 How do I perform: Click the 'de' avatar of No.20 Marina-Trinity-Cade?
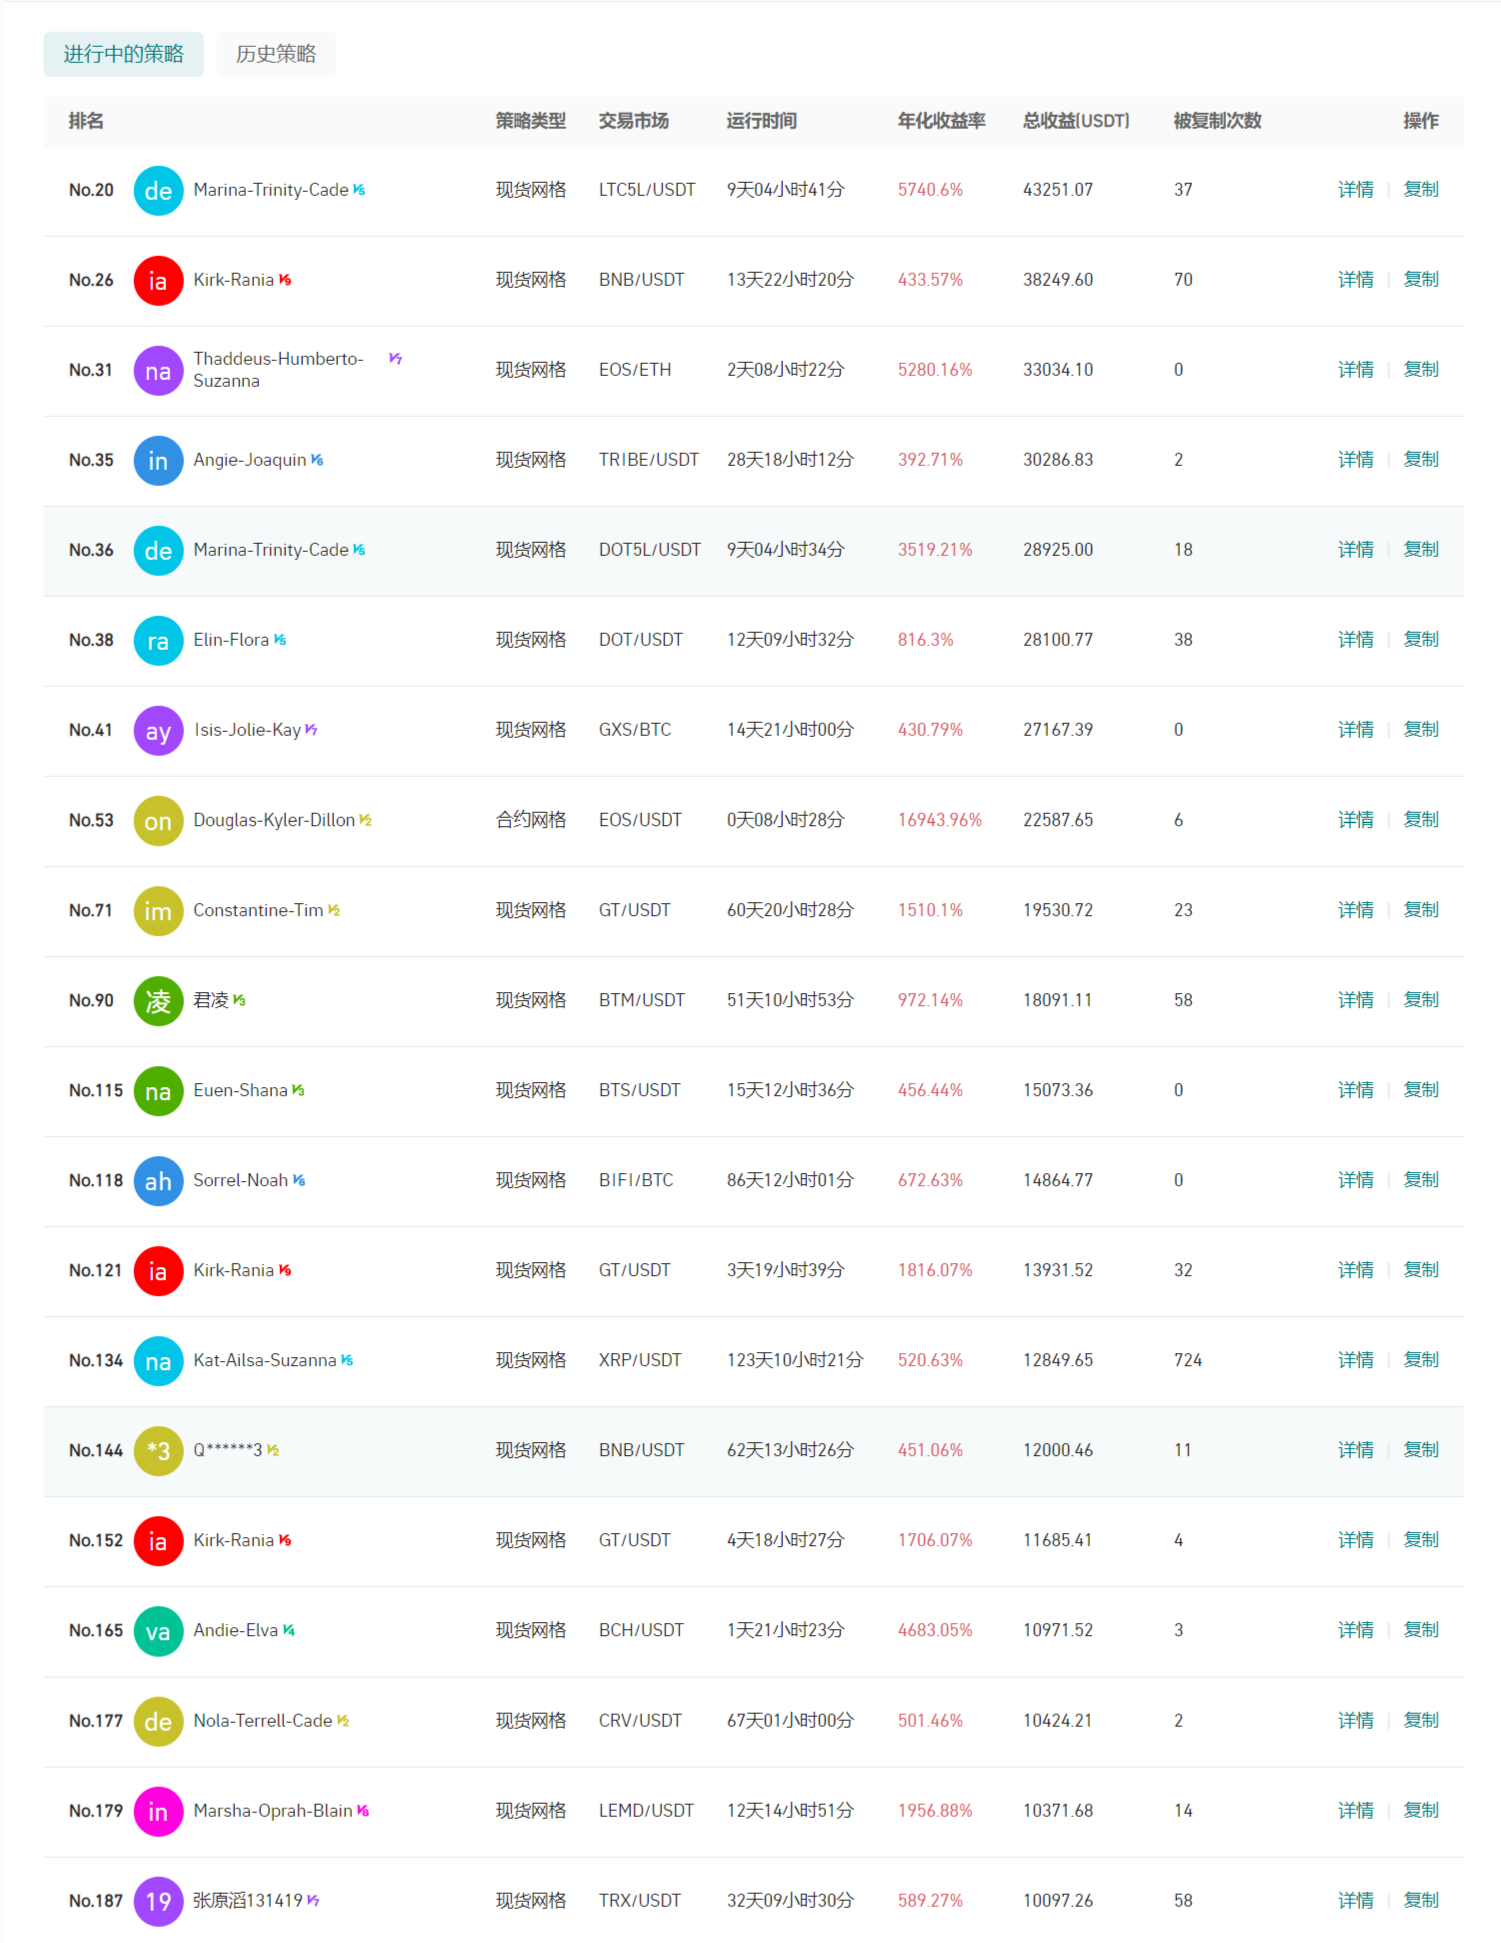click(x=158, y=190)
